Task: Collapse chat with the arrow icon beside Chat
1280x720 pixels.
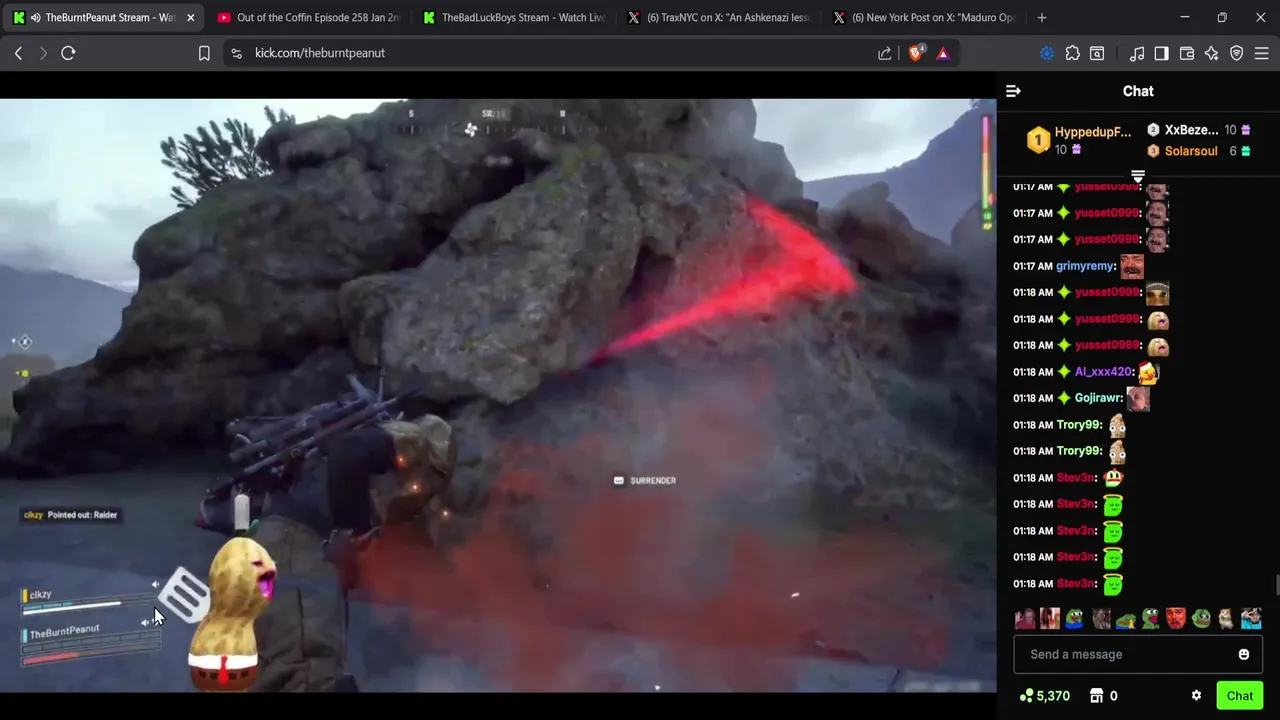Action: [1013, 91]
